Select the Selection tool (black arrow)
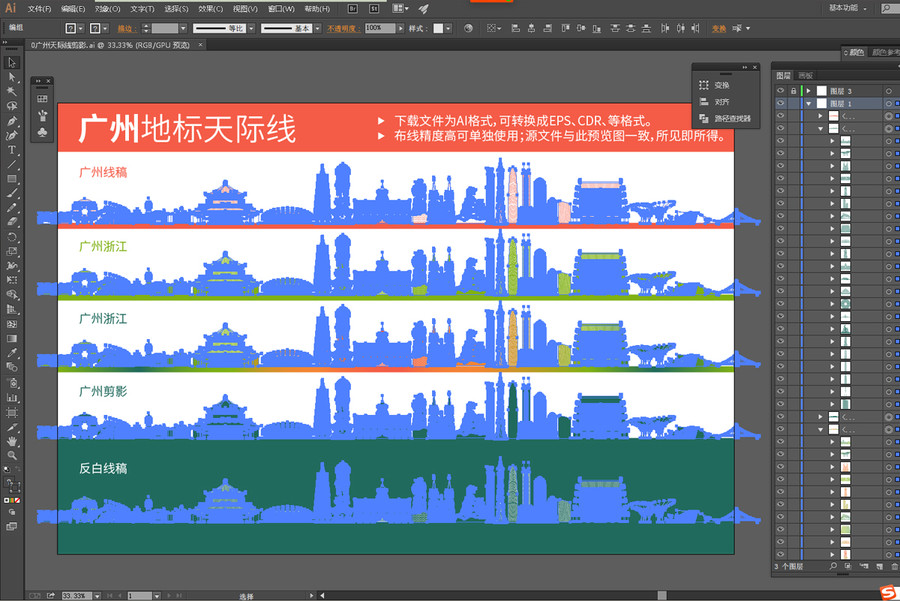900x601 pixels. click(x=11, y=63)
